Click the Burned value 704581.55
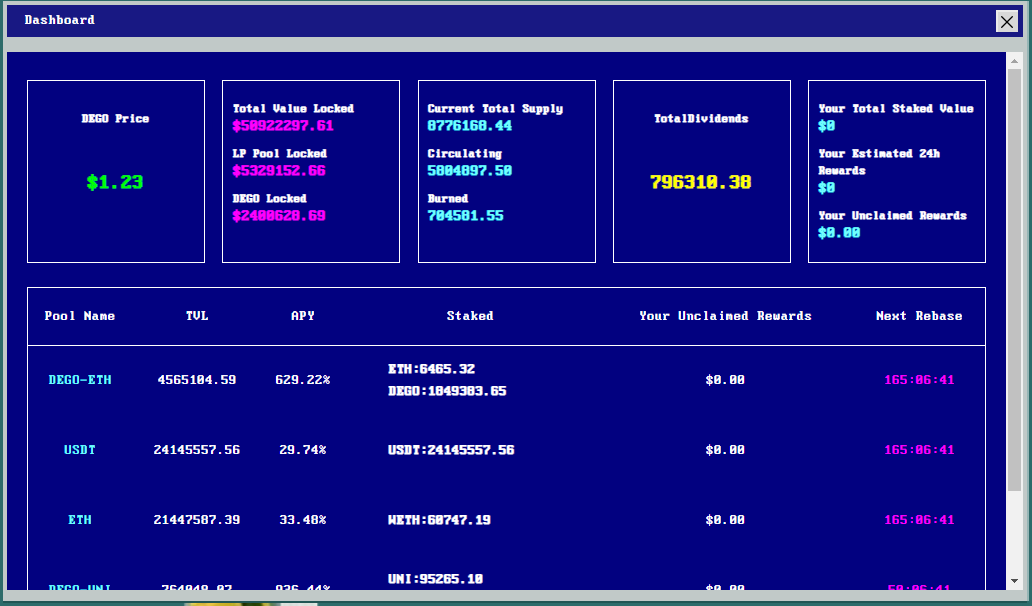This screenshot has width=1032, height=606. coord(465,215)
